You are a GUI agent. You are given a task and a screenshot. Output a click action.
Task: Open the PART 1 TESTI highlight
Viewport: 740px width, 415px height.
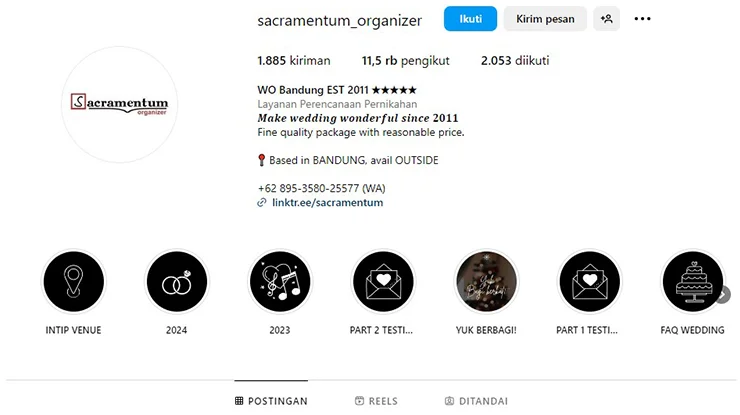click(590, 282)
